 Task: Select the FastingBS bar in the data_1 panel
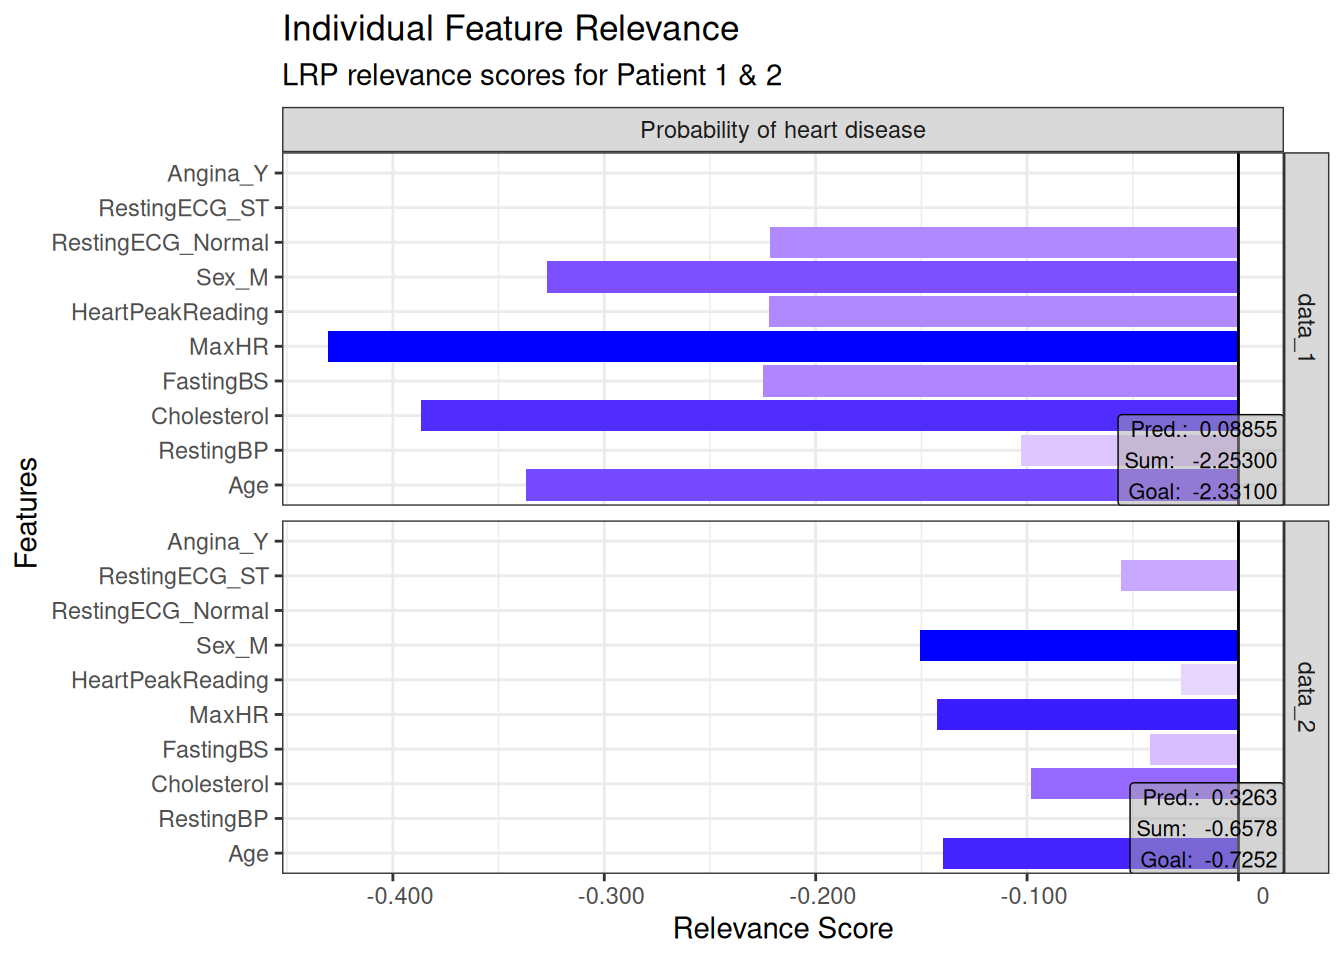(x=1000, y=381)
